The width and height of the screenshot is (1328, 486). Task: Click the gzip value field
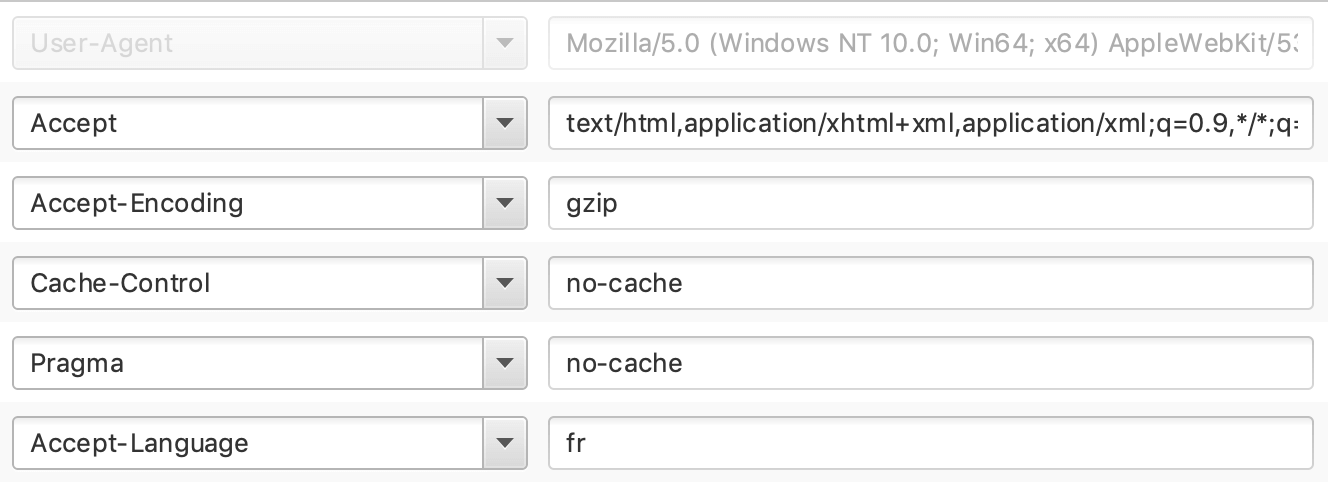coord(930,203)
